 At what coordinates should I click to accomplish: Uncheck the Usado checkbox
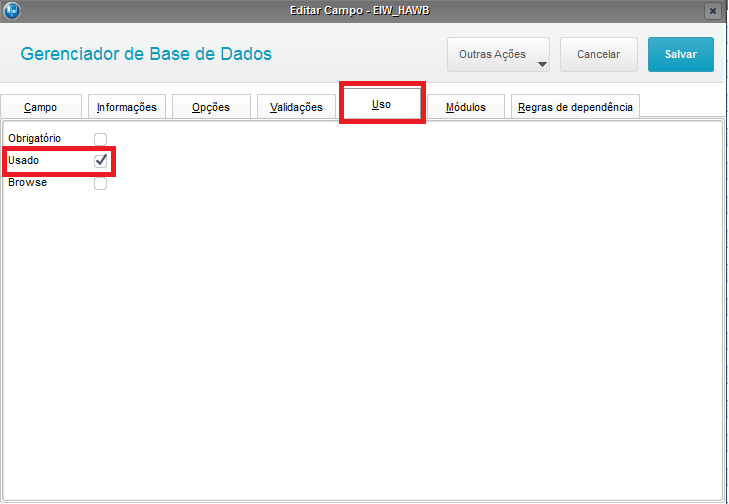pos(100,161)
